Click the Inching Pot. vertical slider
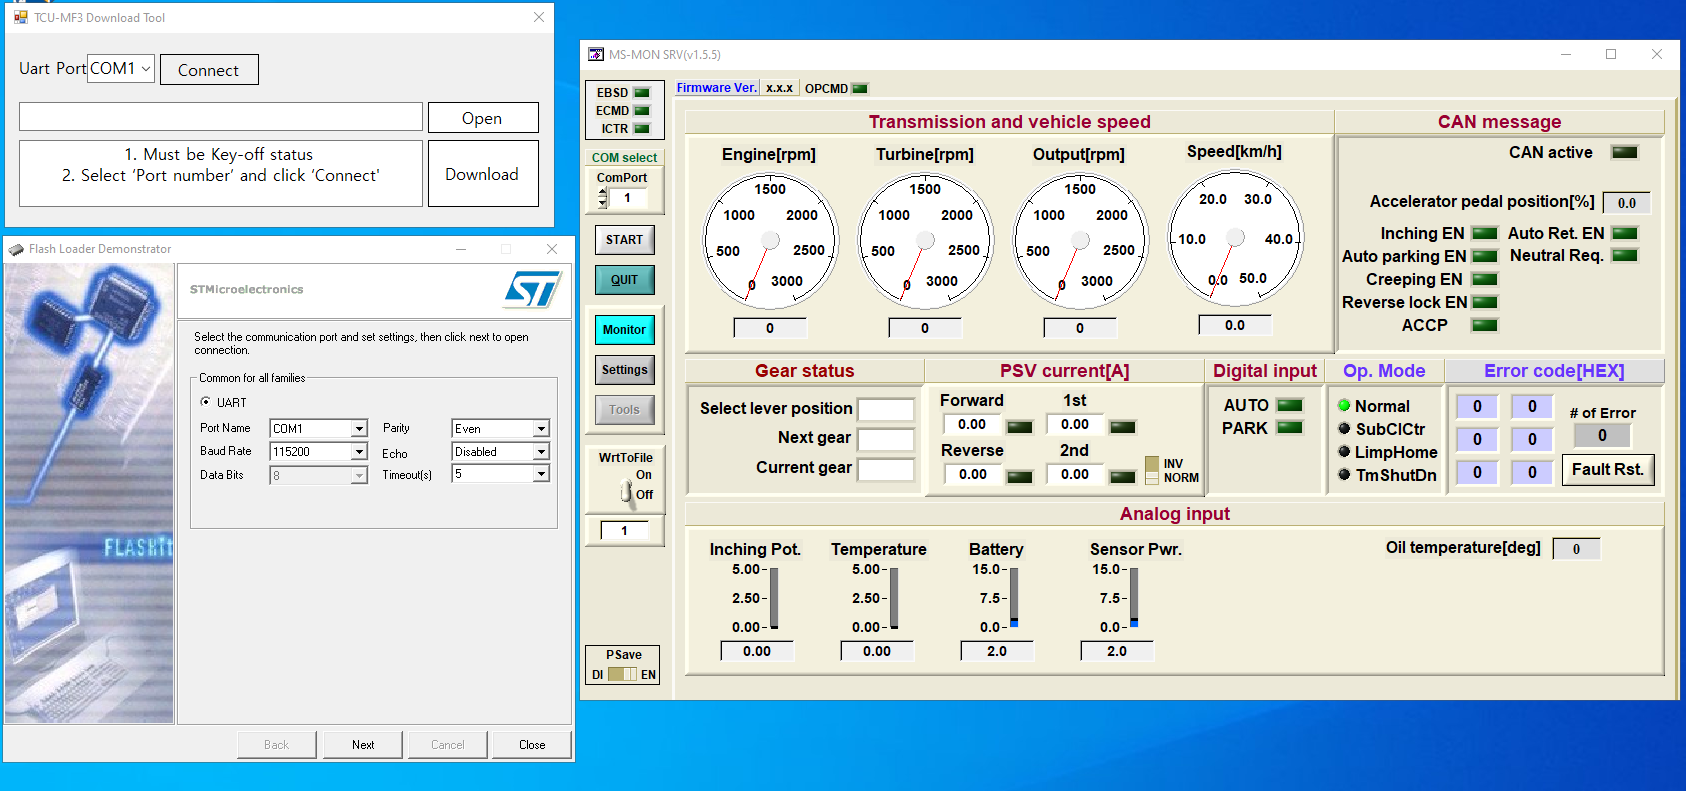The height and width of the screenshot is (791, 1686). pyautogui.click(x=774, y=598)
